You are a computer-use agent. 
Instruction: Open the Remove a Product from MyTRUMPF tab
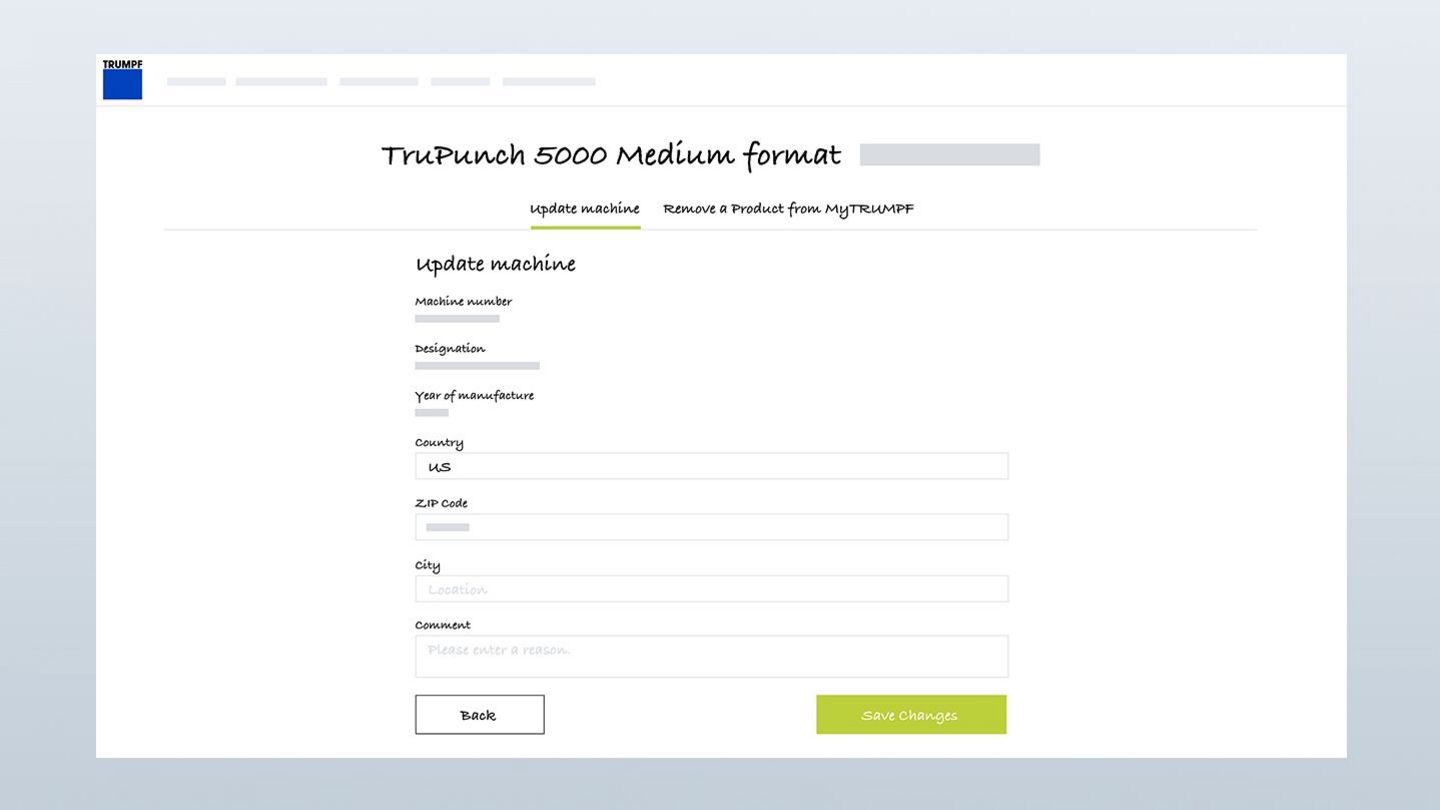pyautogui.click(x=788, y=209)
